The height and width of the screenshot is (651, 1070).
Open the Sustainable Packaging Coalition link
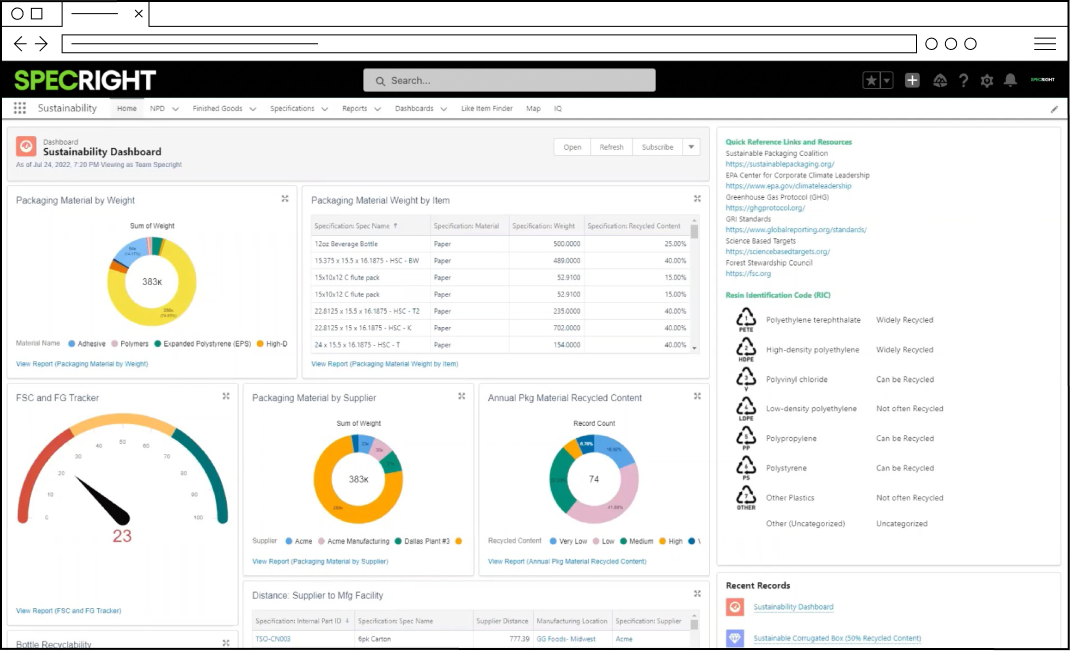pos(779,164)
